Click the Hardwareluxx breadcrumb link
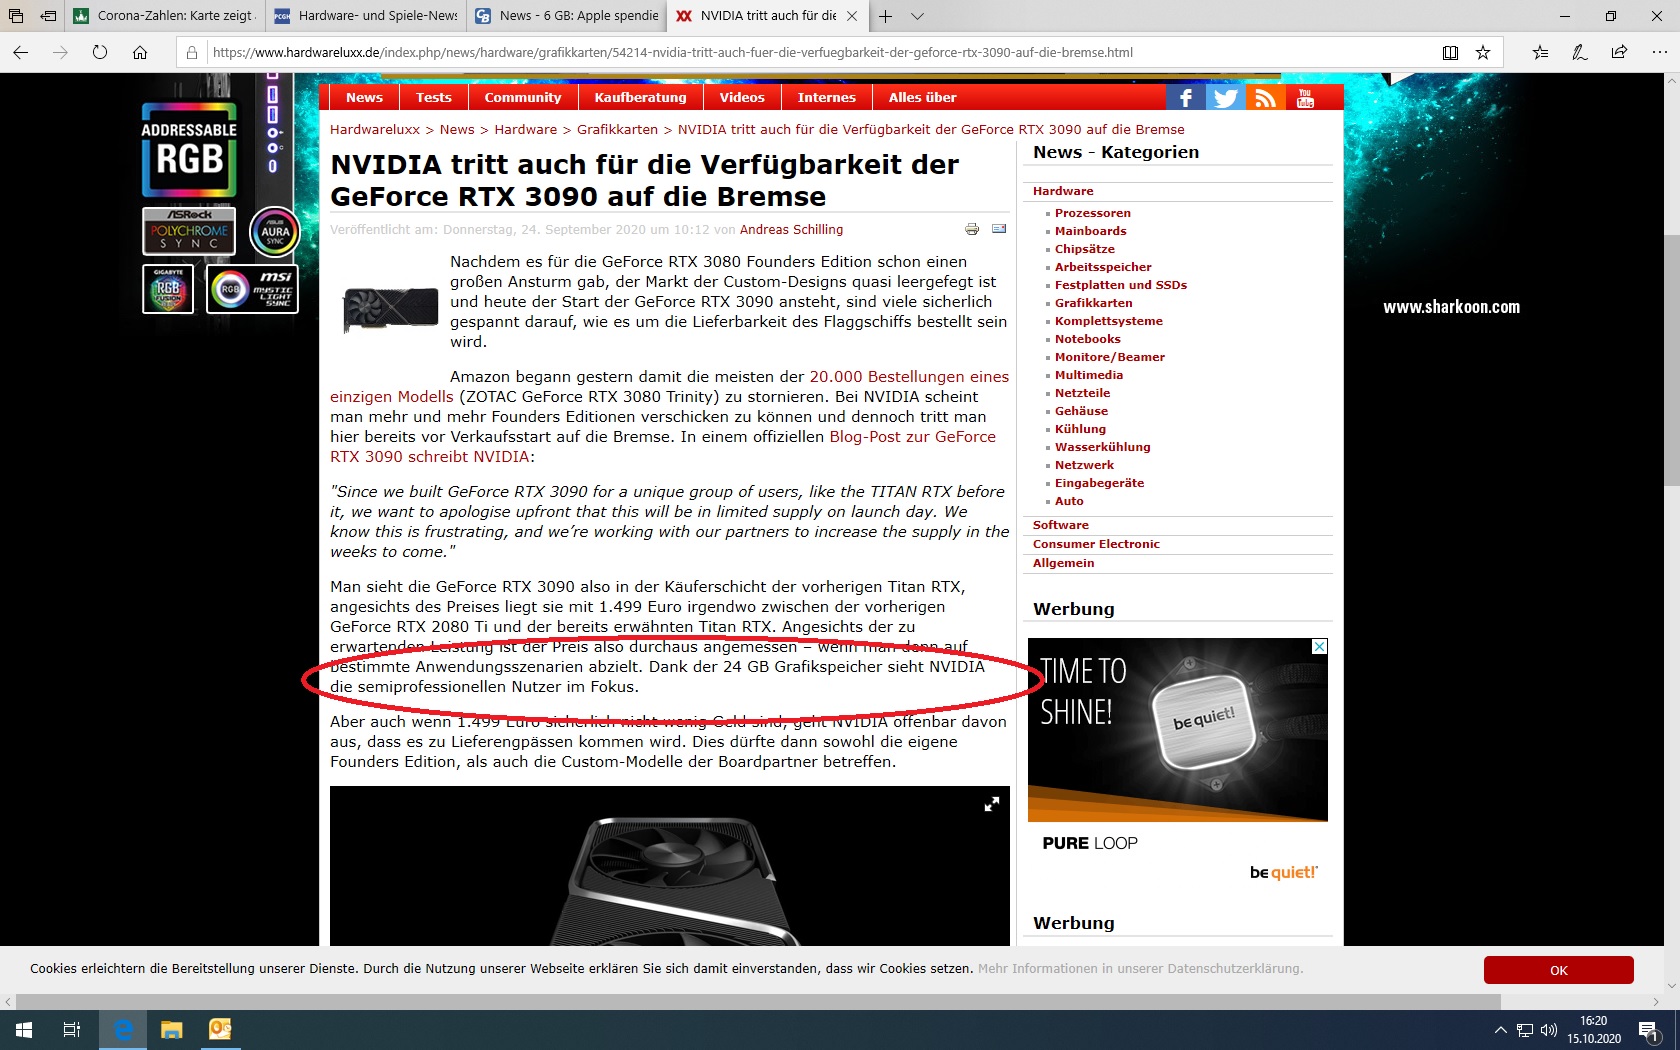Viewport: 1680px width, 1050px height. pos(375,129)
